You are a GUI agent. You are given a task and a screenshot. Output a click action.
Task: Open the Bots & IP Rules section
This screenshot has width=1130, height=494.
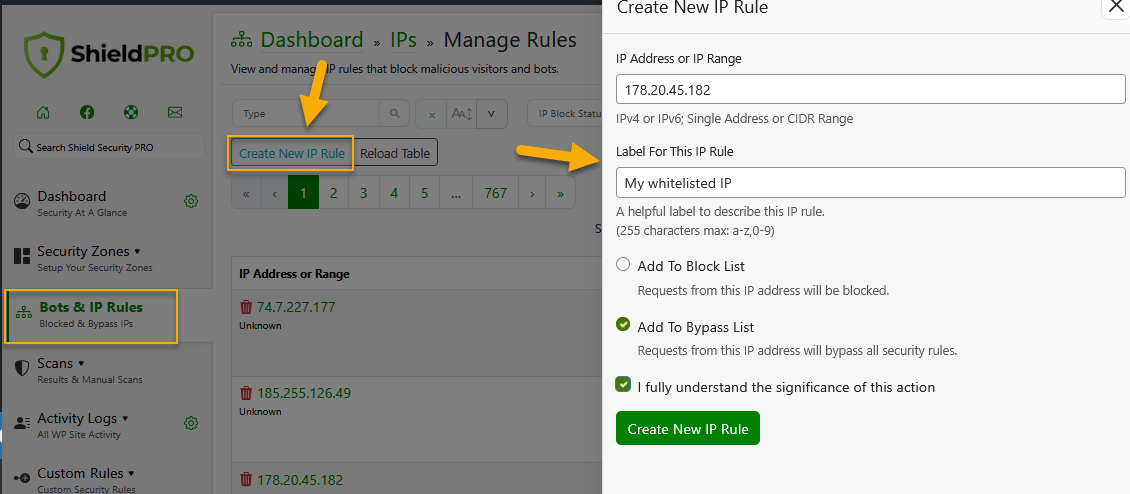91,314
